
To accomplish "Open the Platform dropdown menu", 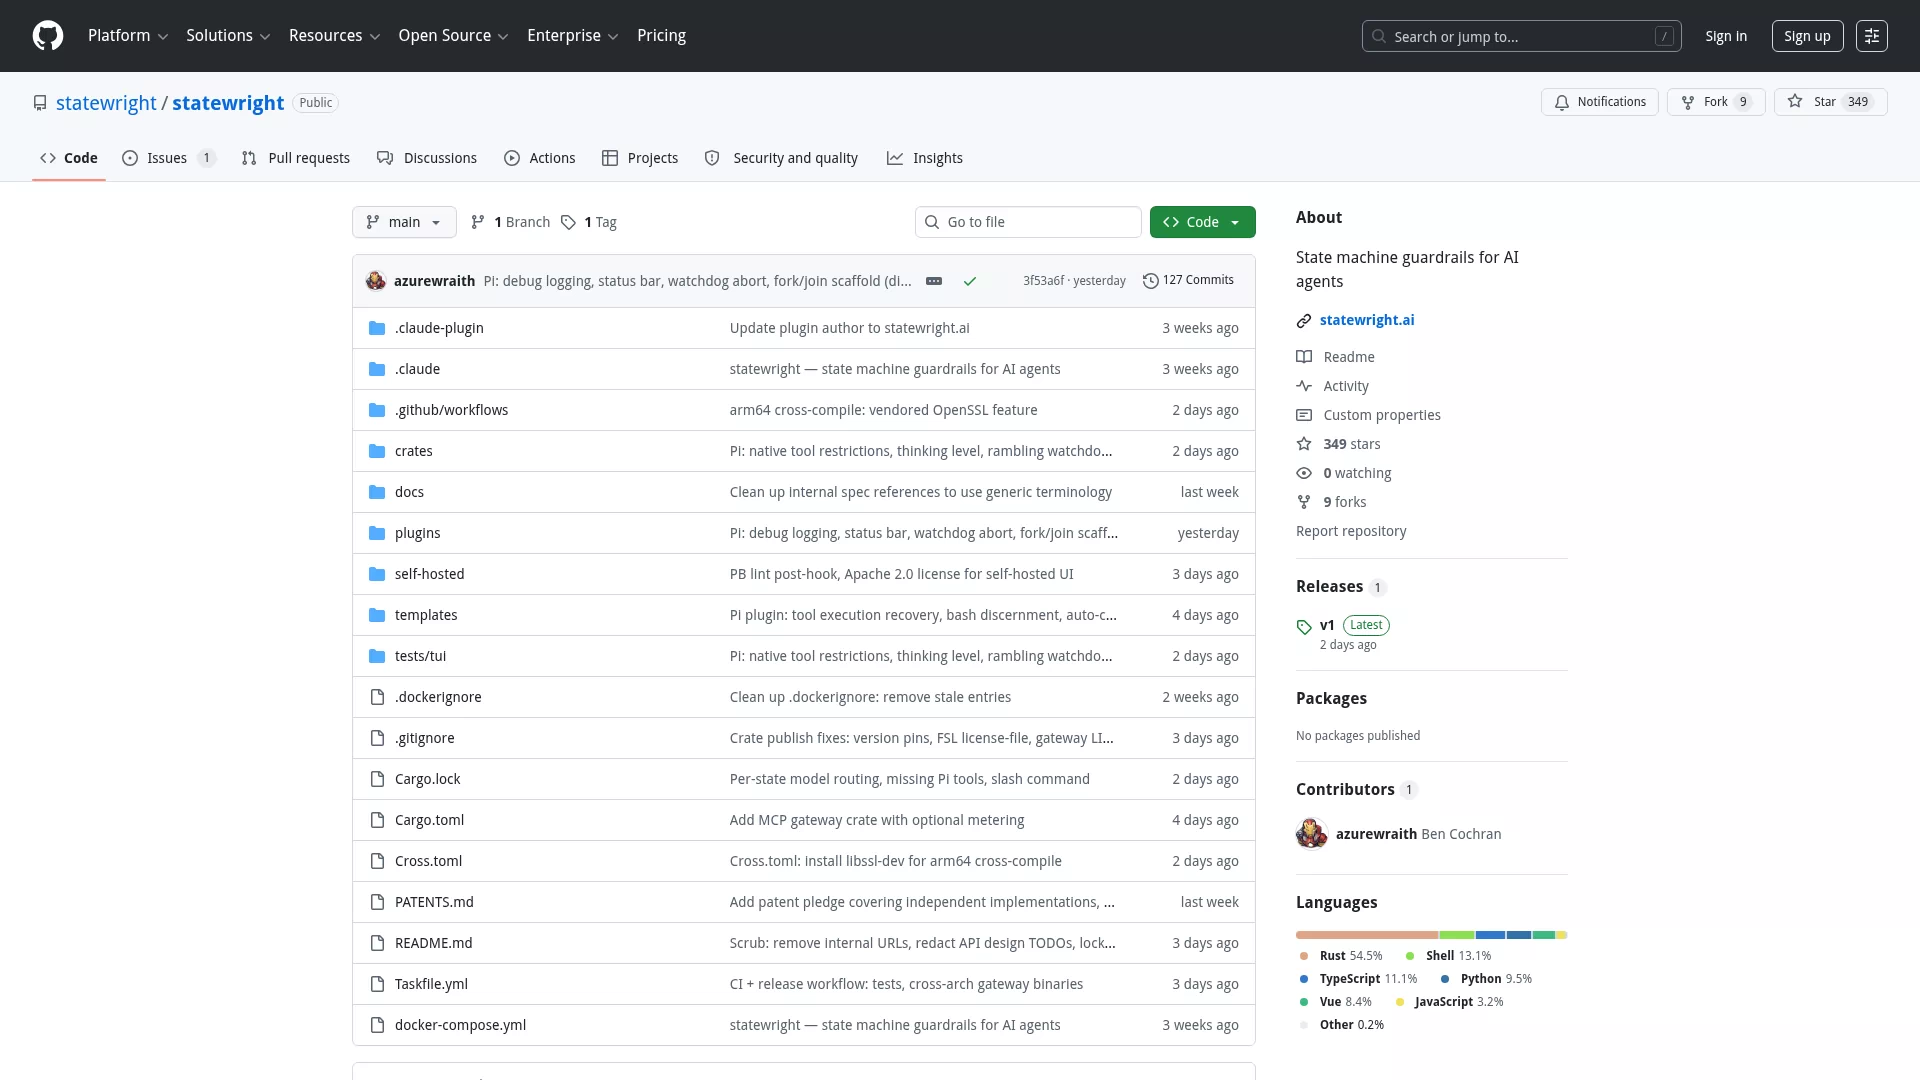I will (x=128, y=36).
